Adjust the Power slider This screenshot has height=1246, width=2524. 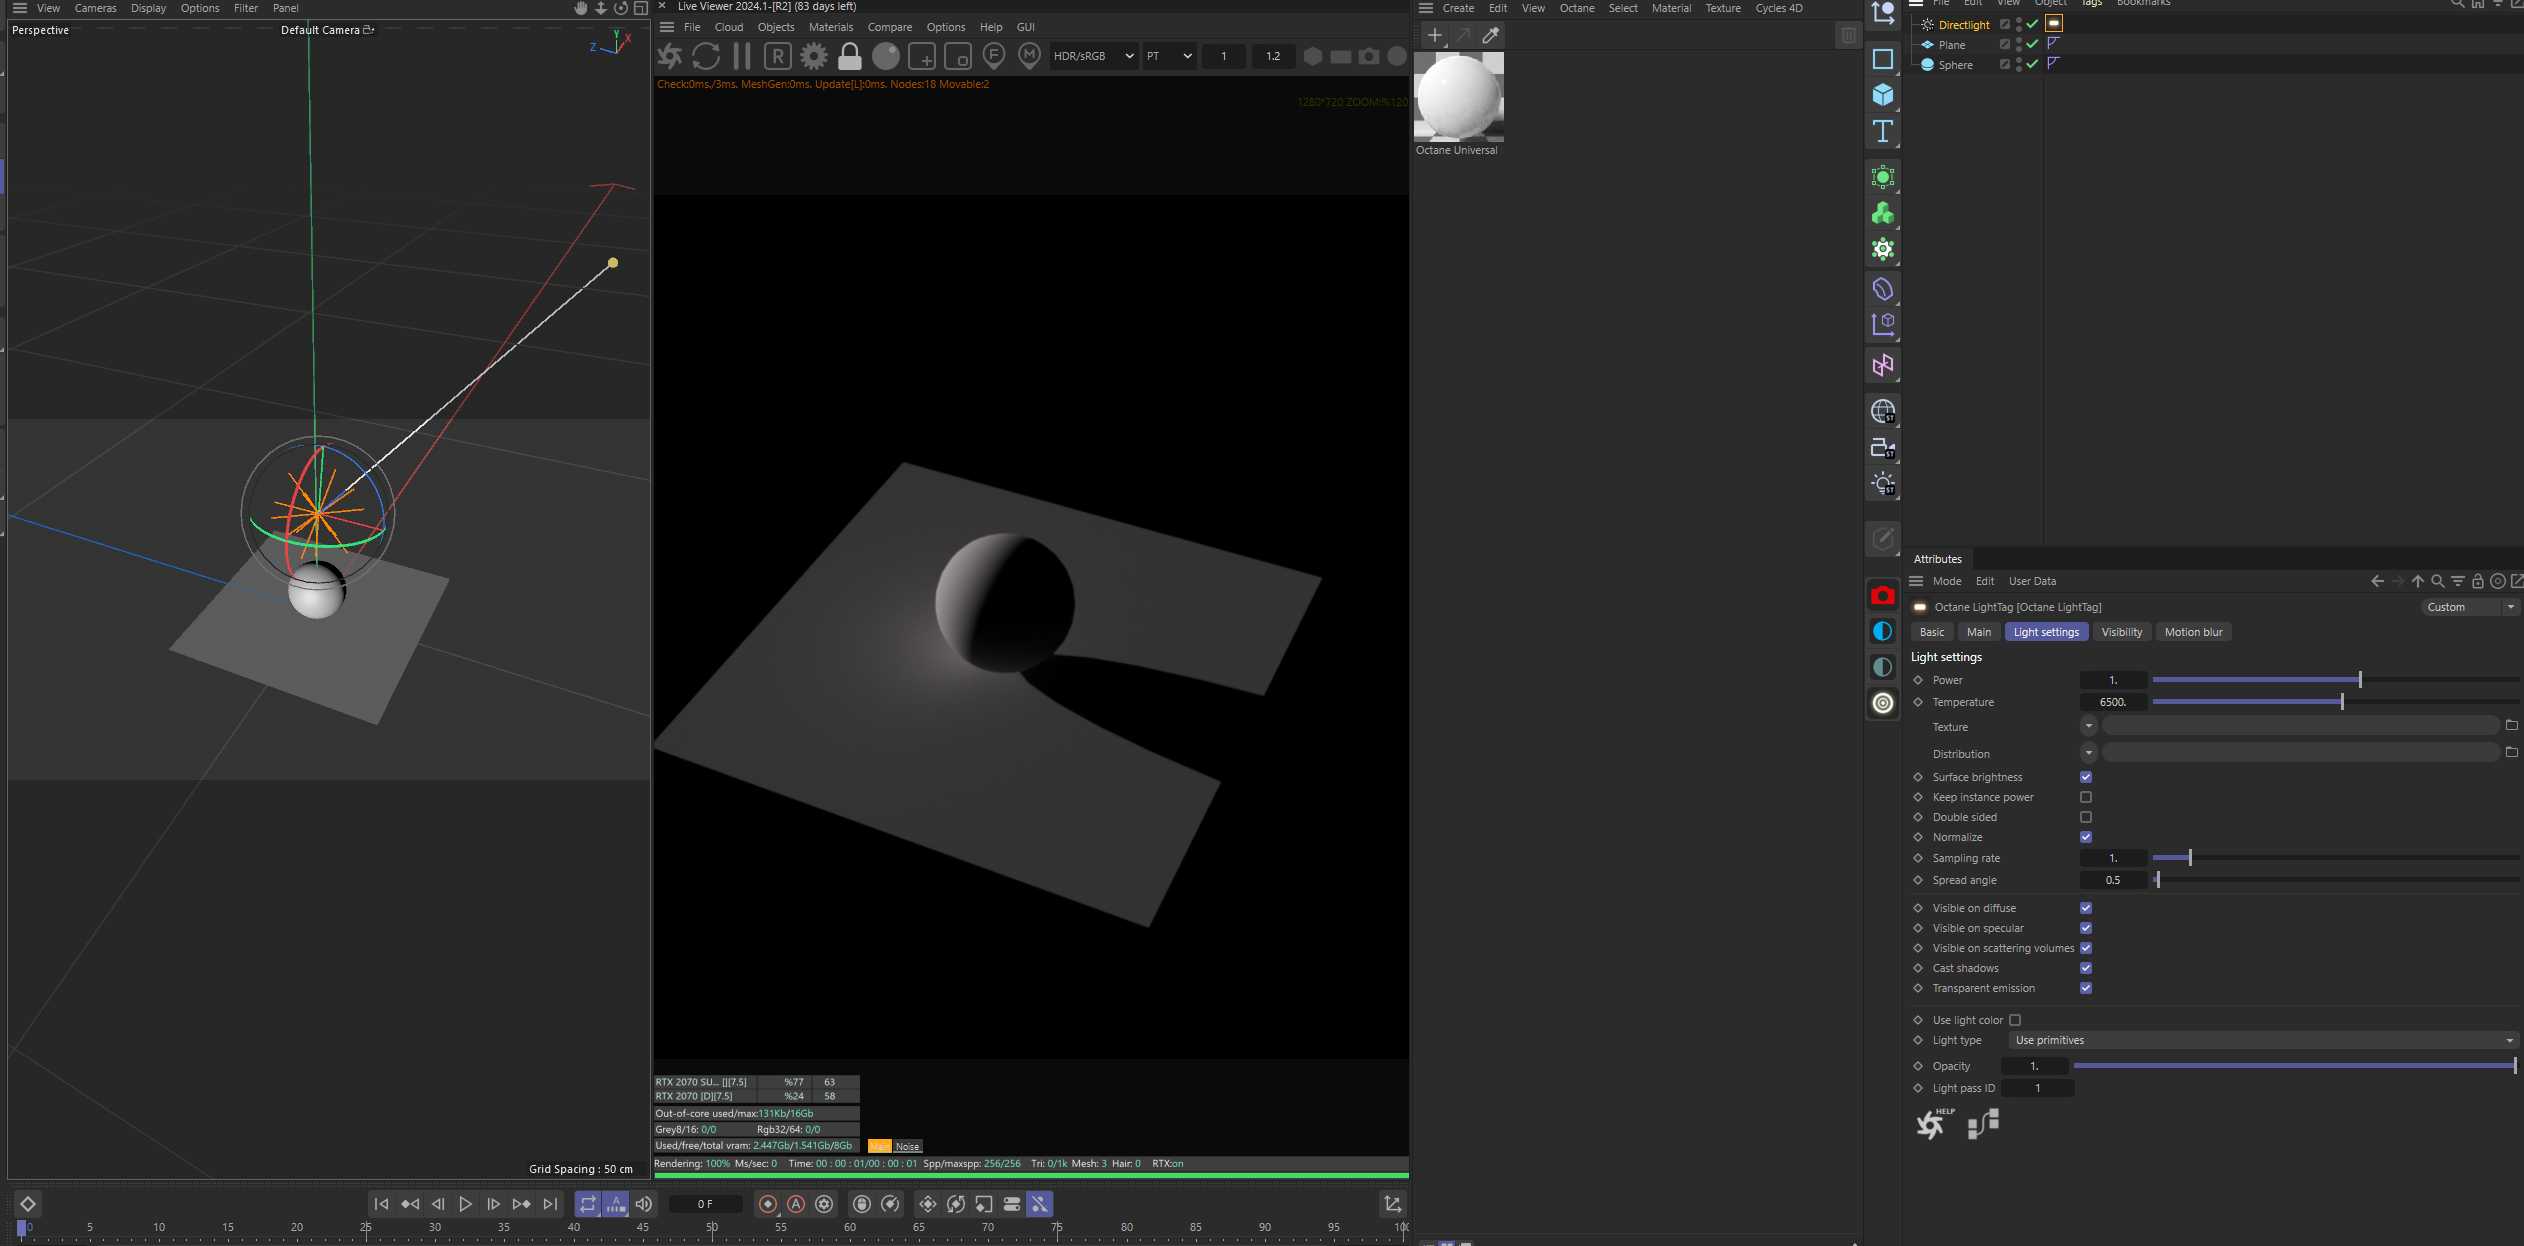[2359, 680]
